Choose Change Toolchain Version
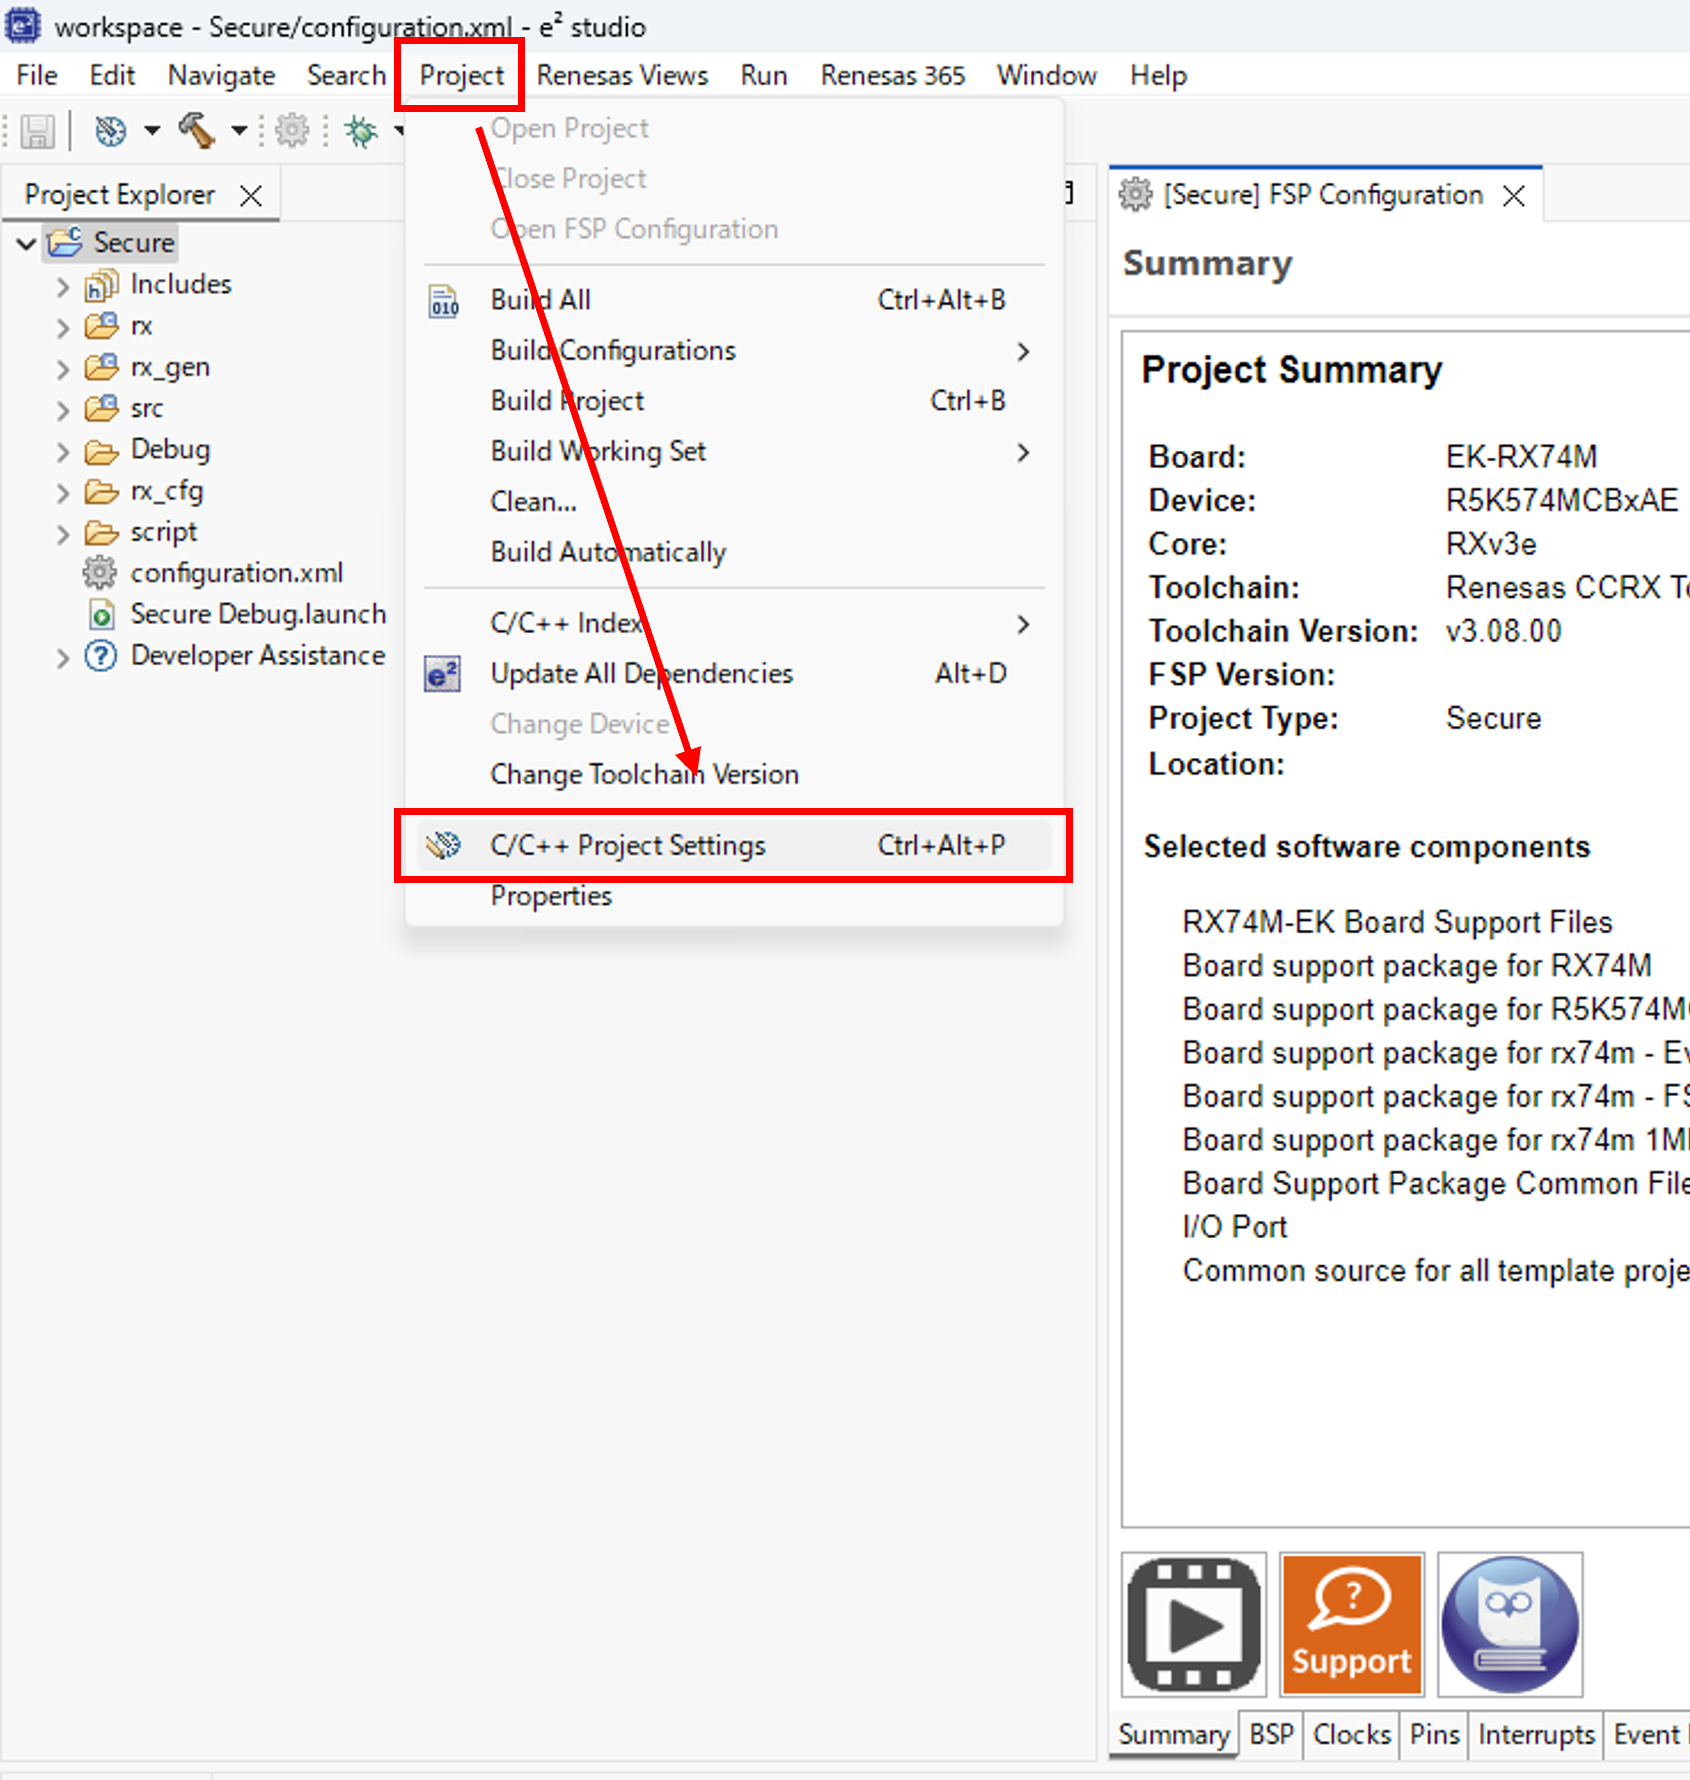The image size is (1690, 1780). (x=735, y=775)
